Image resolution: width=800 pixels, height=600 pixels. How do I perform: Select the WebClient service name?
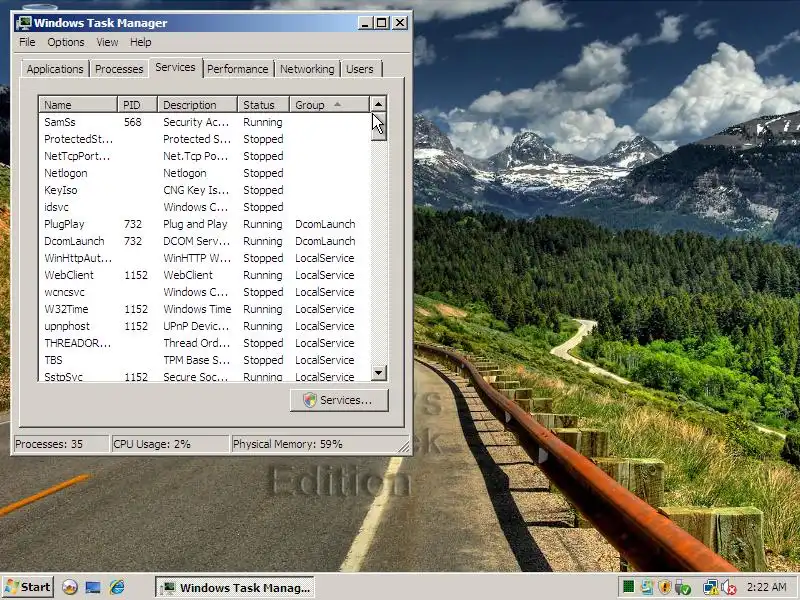coord(69,275)
